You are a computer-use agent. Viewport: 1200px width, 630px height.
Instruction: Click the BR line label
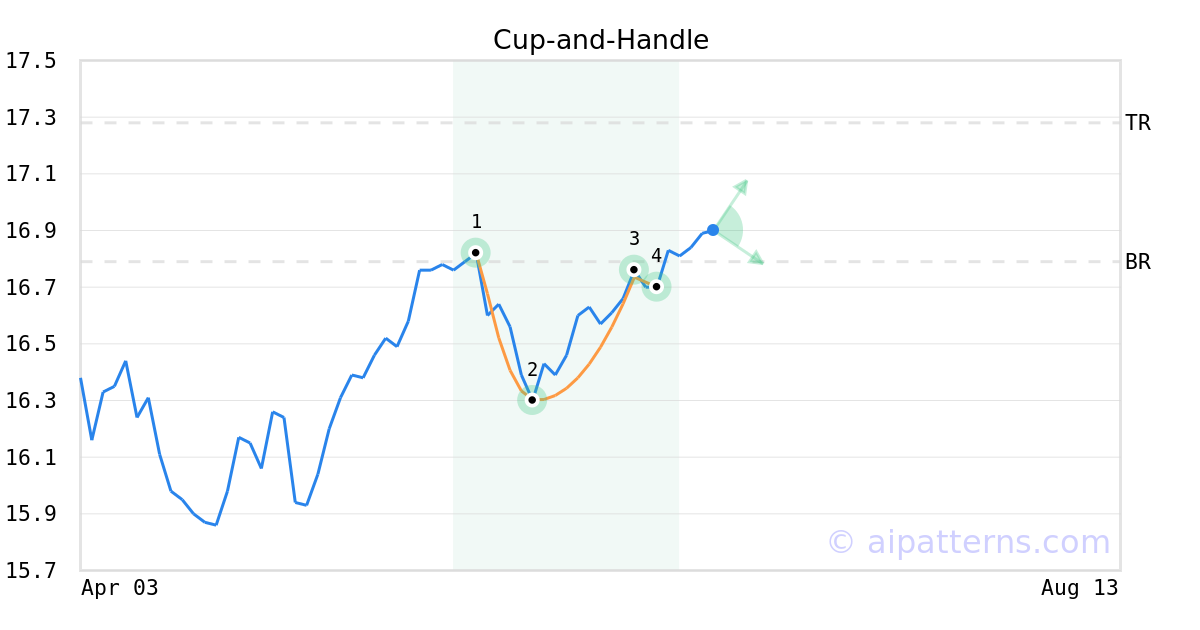pos(1138,262)
